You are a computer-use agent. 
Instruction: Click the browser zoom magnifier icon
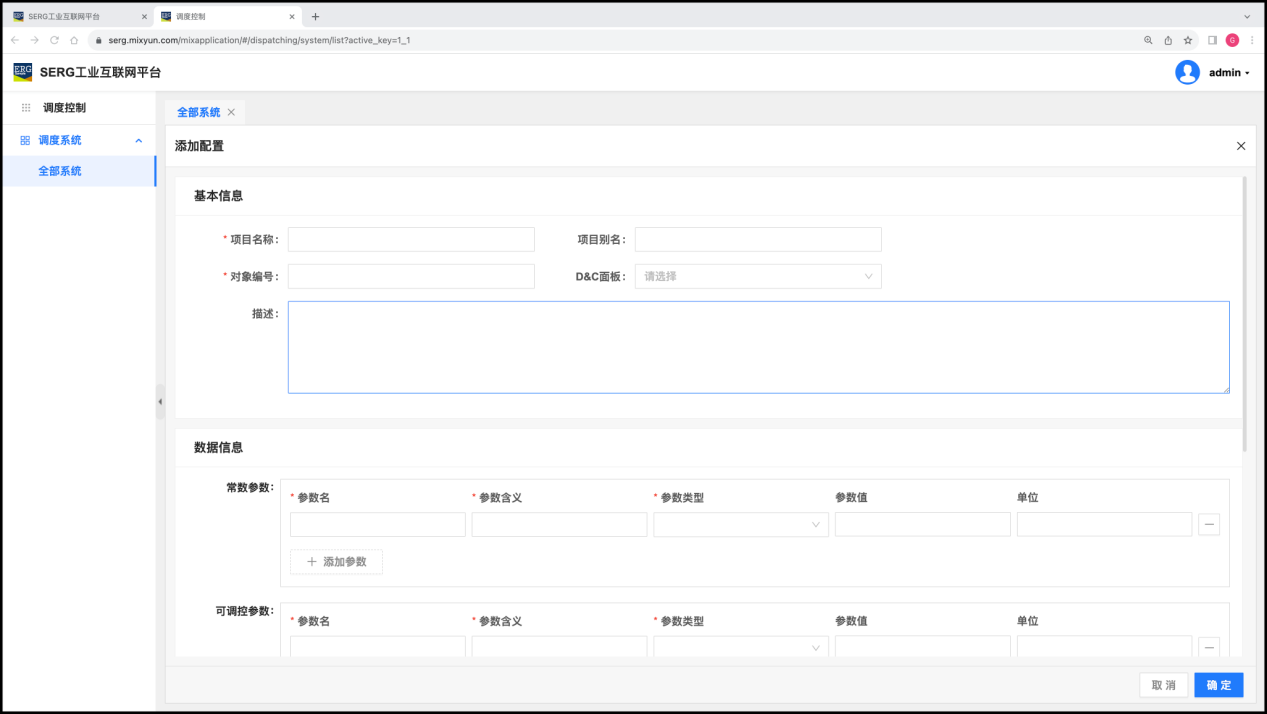tap(1148, 40)
